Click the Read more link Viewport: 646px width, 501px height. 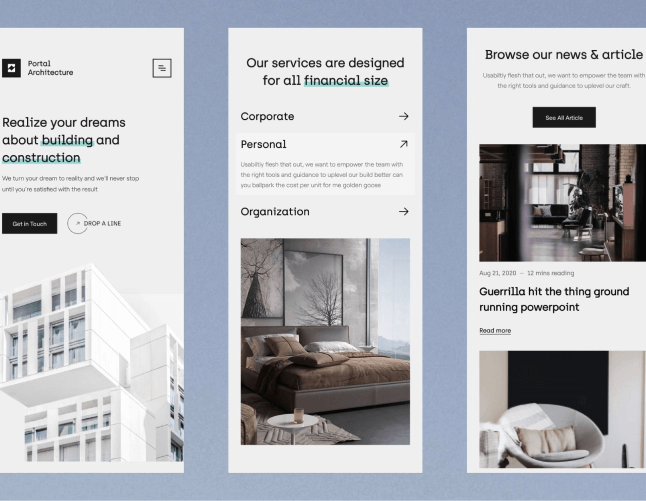(495, 330)
